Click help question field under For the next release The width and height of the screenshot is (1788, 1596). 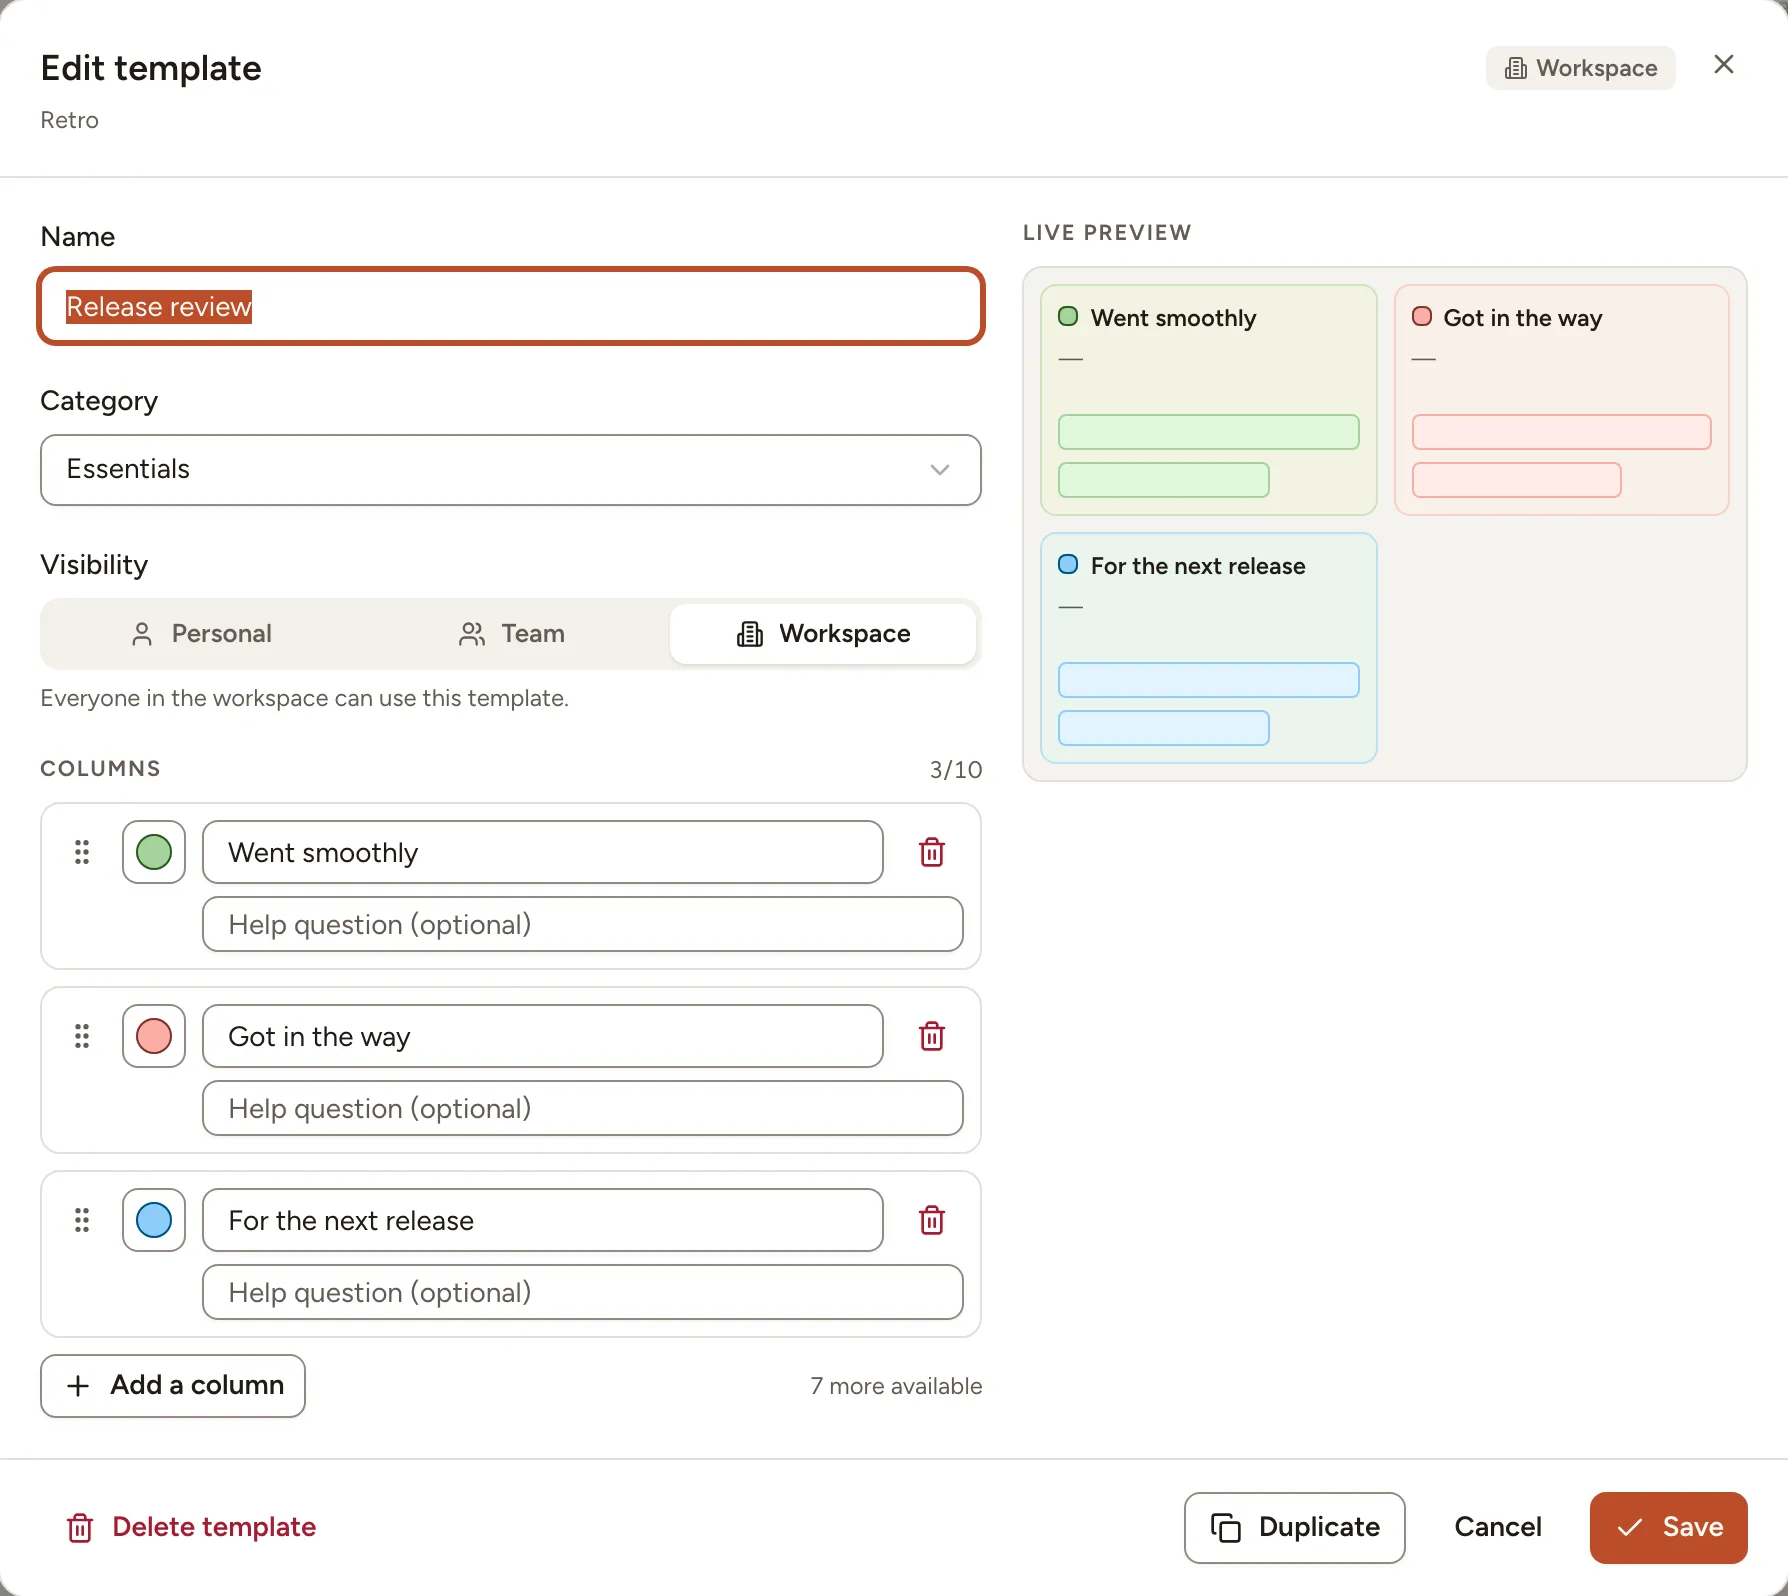[x=583, y=1292]
